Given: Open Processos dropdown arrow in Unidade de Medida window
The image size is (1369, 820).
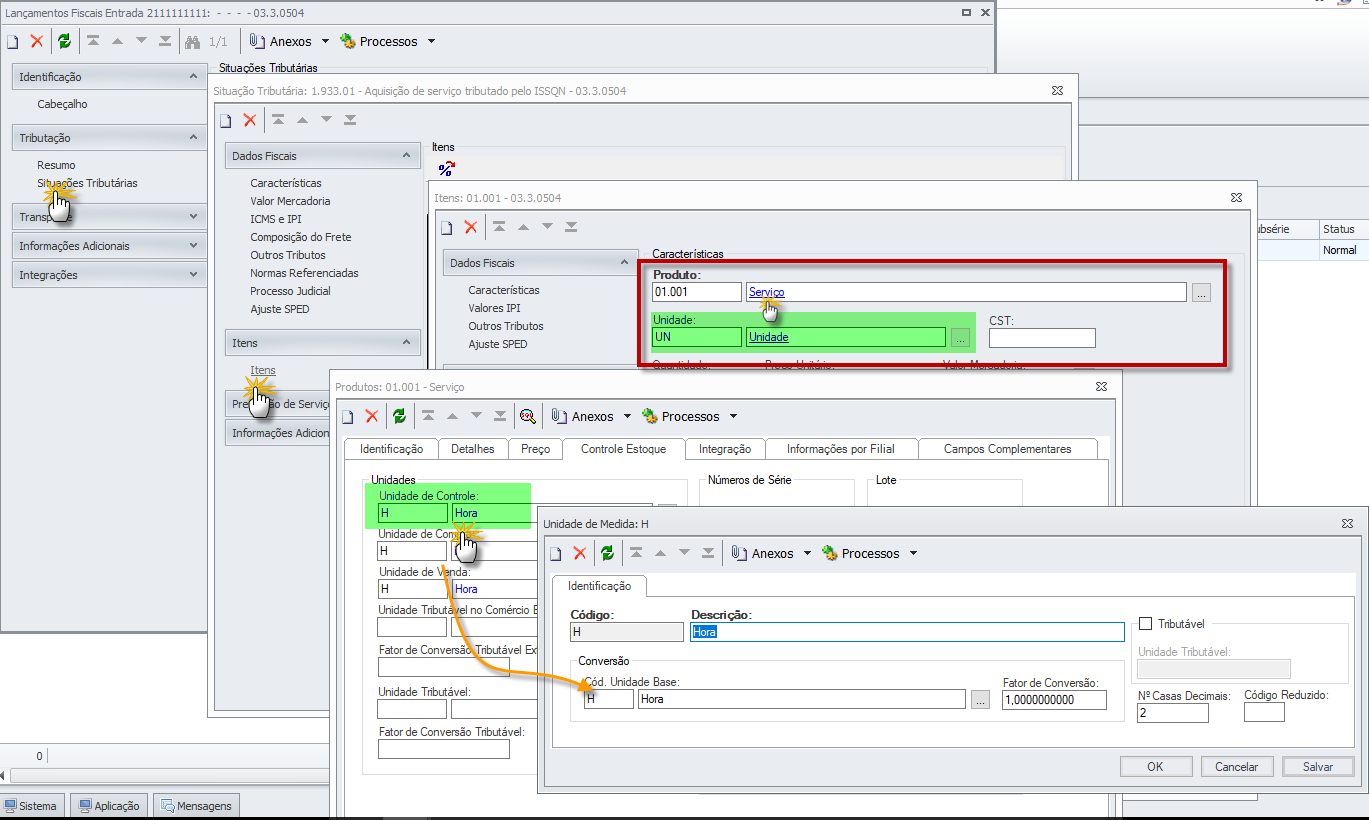Looking at the screenshot, I should click(913, 553).
